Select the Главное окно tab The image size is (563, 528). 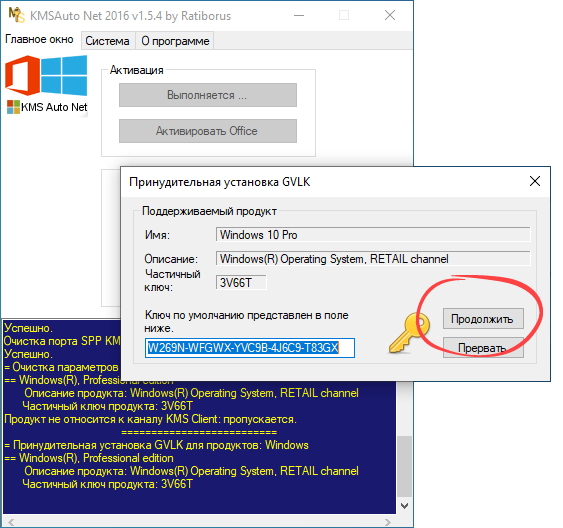click(39, 39)
